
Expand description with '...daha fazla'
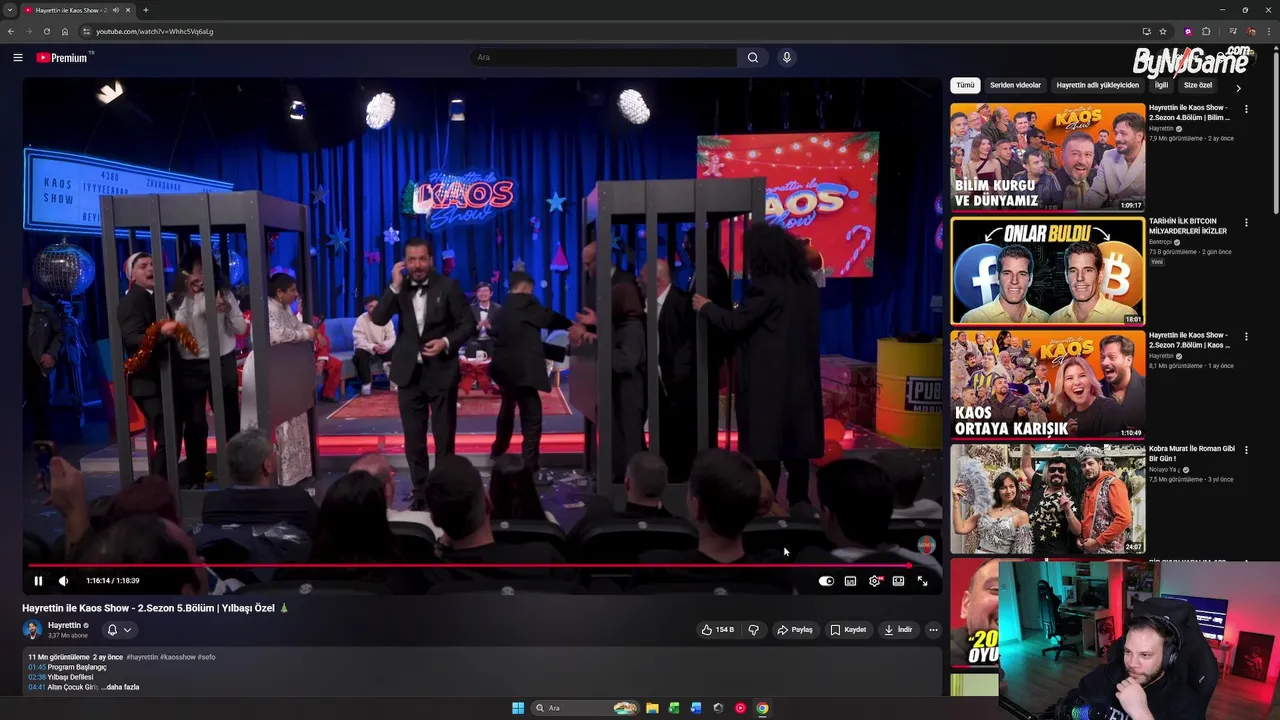120,687
